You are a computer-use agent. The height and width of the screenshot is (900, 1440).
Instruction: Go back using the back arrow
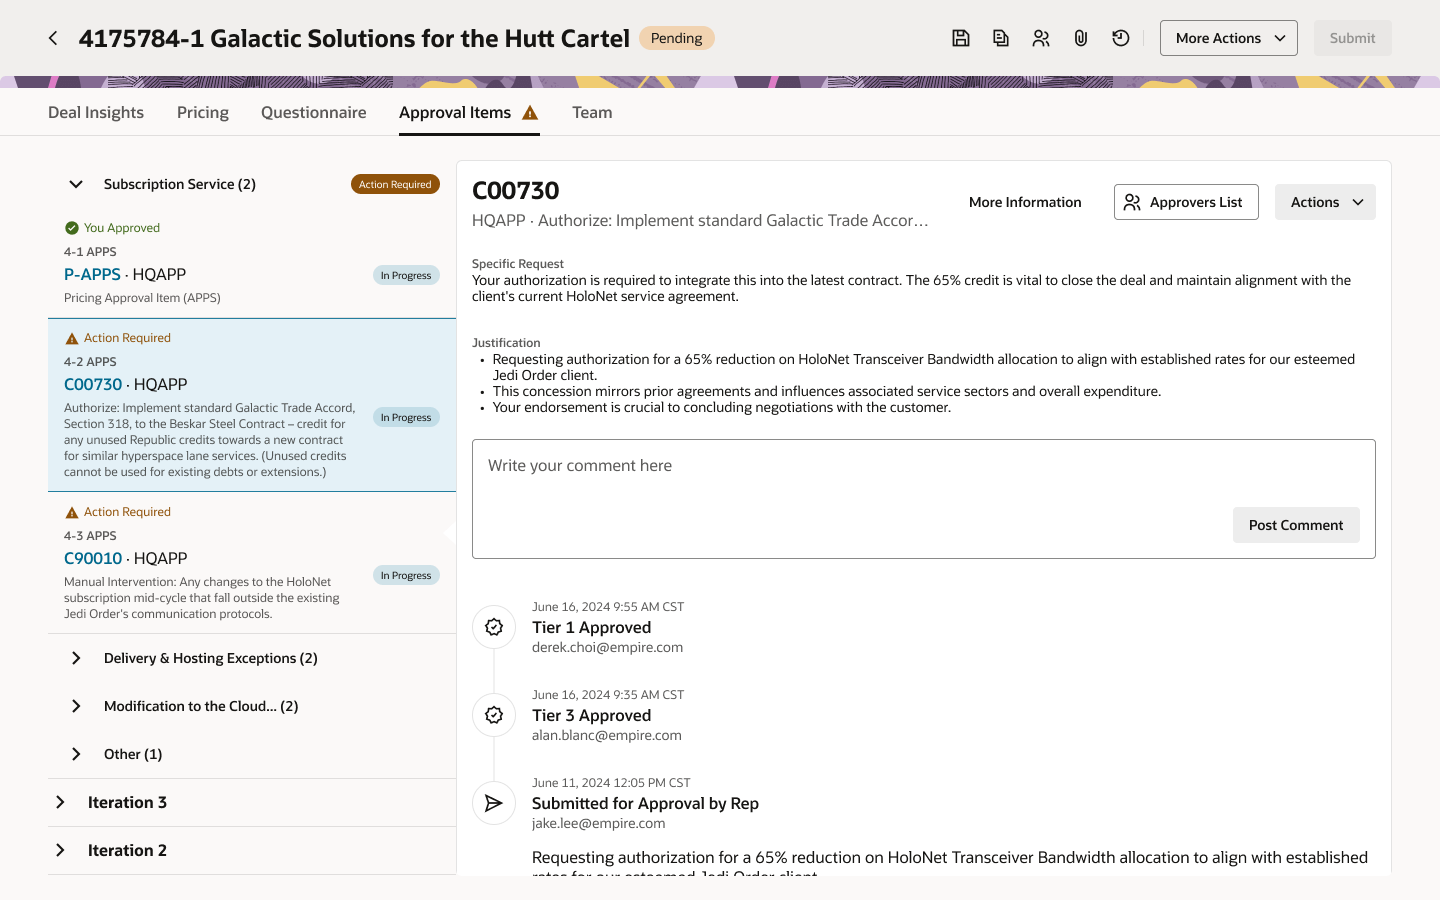[x=53, y=38]
